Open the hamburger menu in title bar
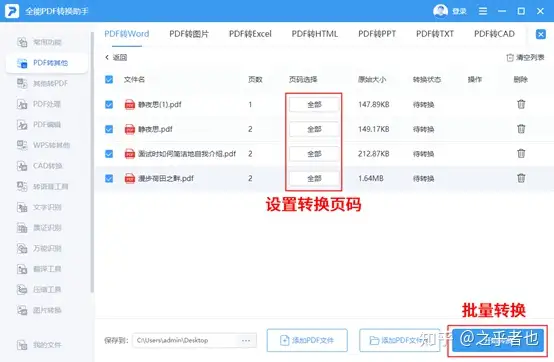The height and width of the screenshot is (362, 554). coord(483,11)
